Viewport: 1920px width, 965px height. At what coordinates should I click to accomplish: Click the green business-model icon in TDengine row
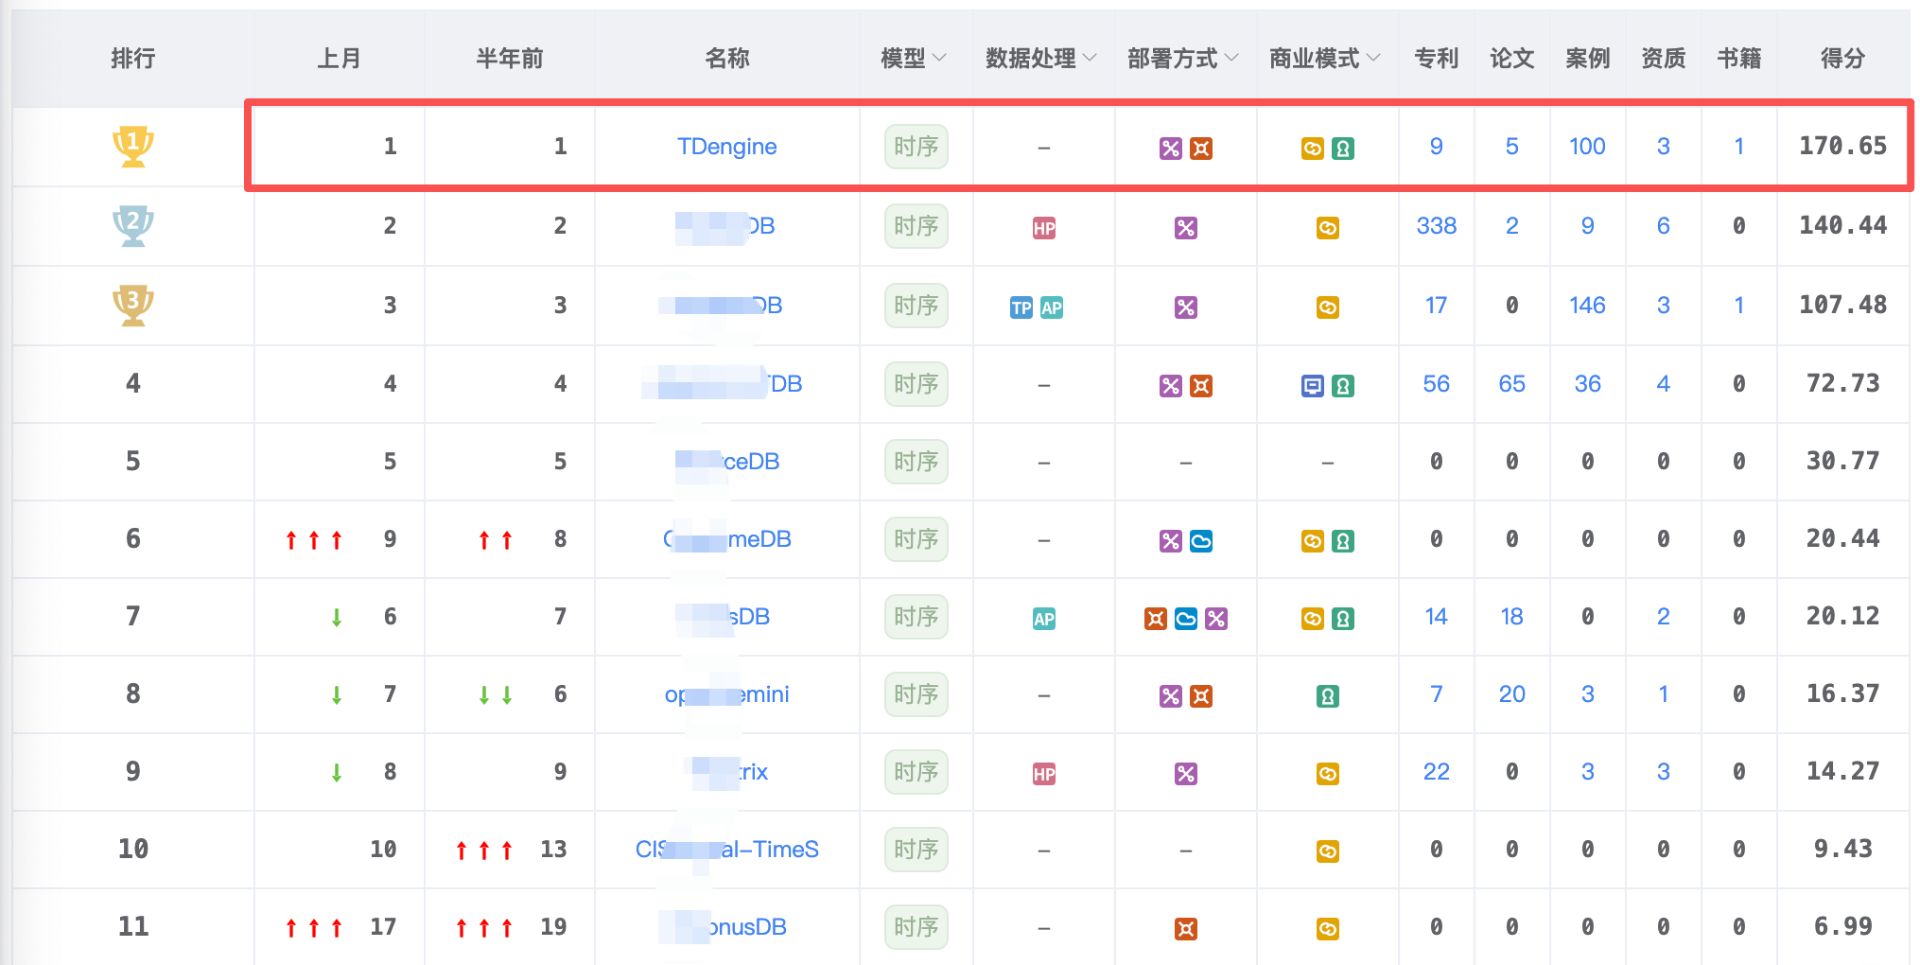click(x=1343, y=149)
